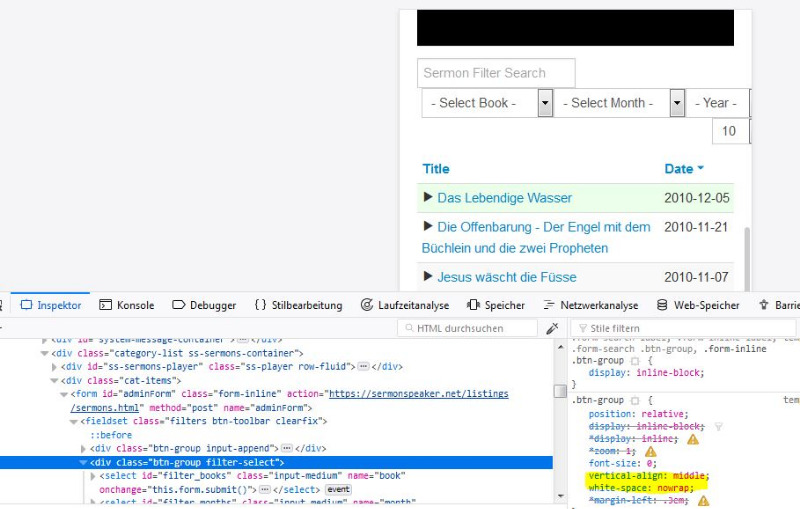Focus the Stile filtern filter box
800x509 pixels.
684,328
